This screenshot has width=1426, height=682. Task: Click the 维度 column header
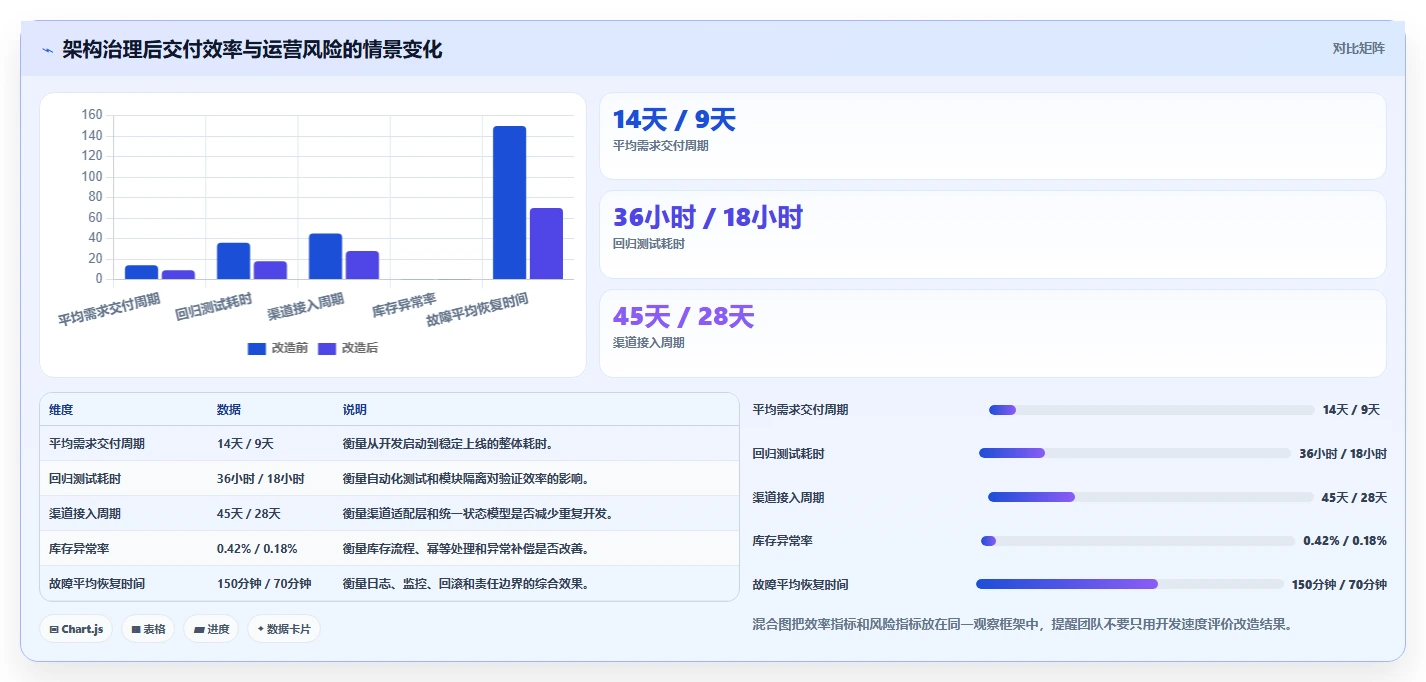point(61,410)
